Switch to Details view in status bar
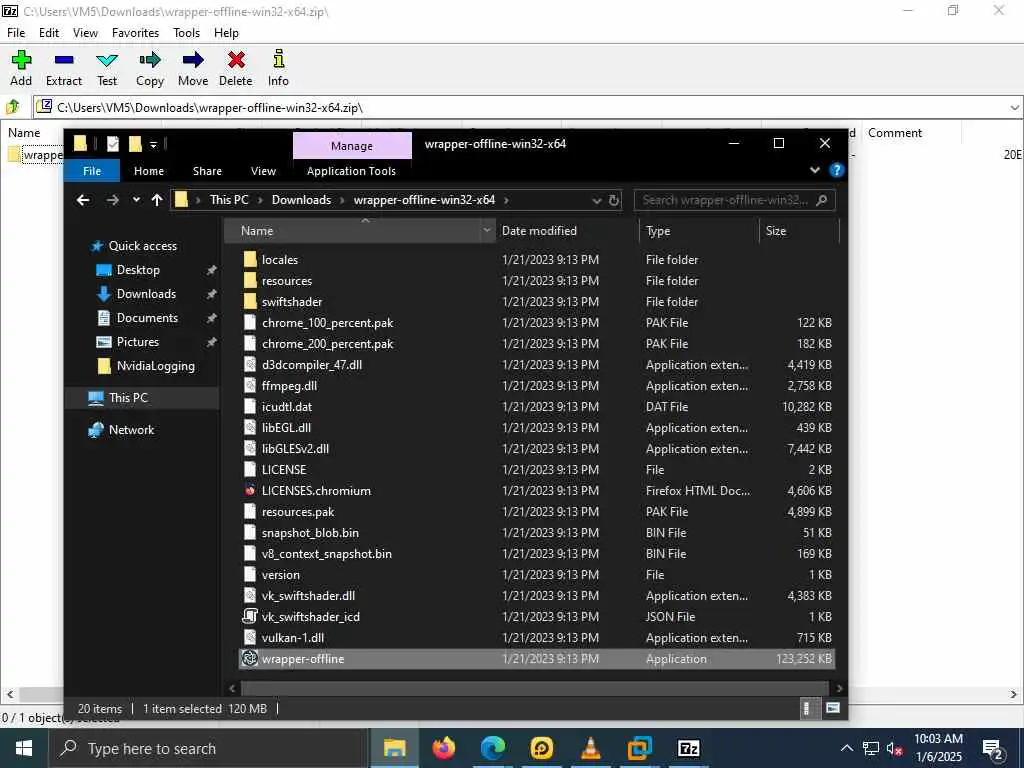This screenshot has height=768, width=1024. click(807, 709)
